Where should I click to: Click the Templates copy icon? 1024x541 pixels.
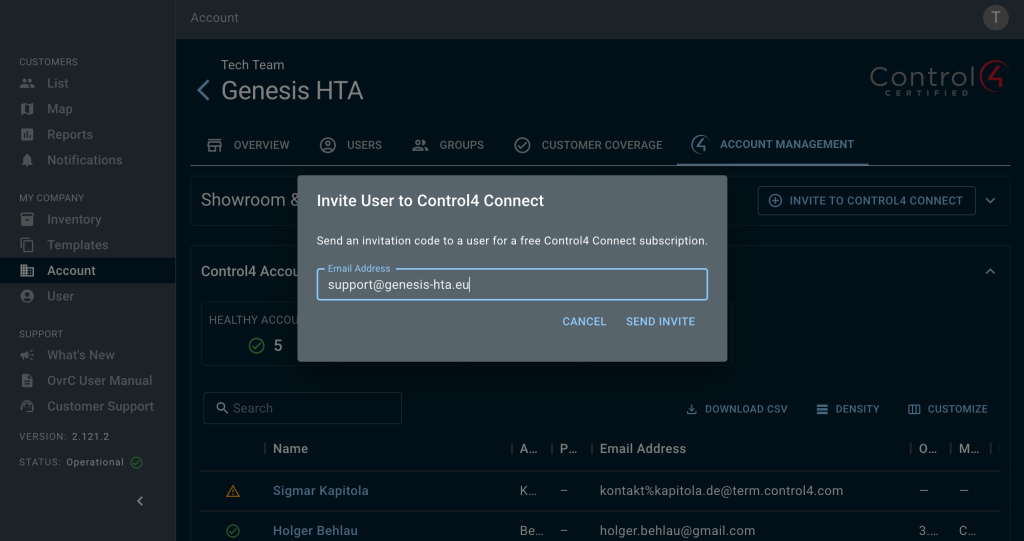pyautogui.click(x=27, y=245)
